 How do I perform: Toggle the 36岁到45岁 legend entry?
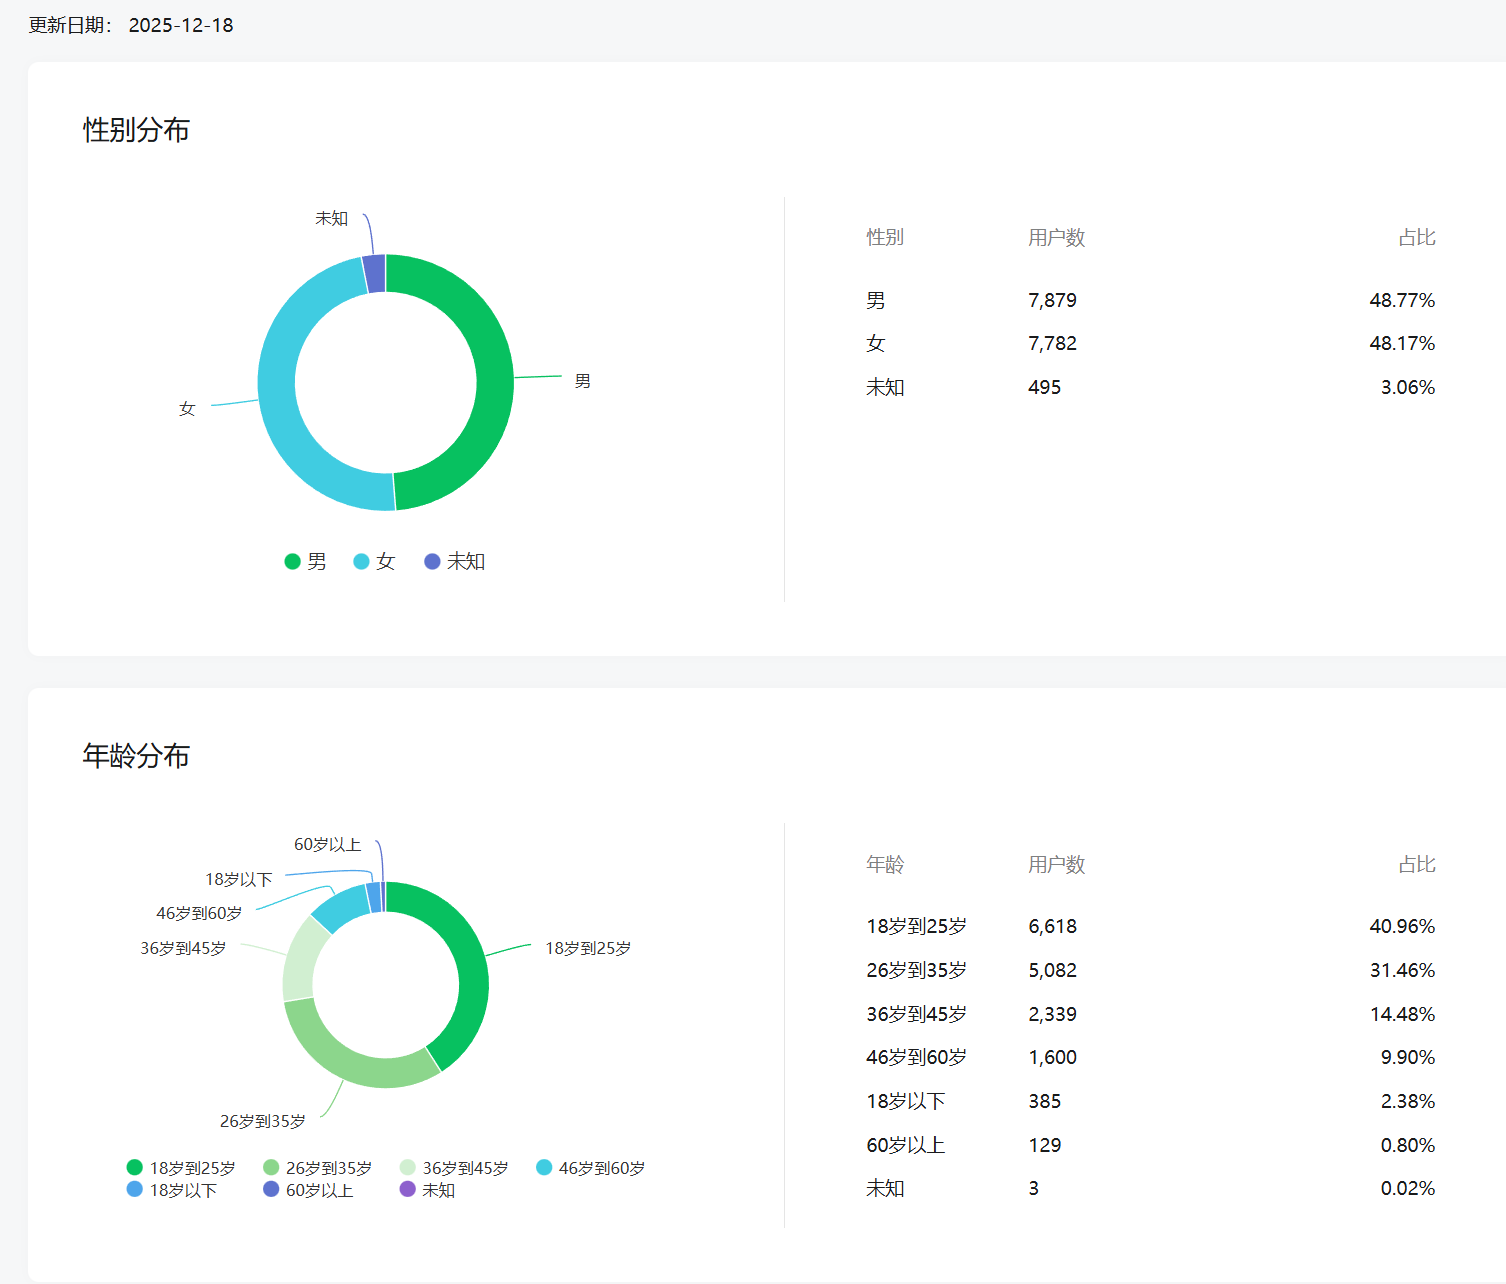click(454, 1168)
